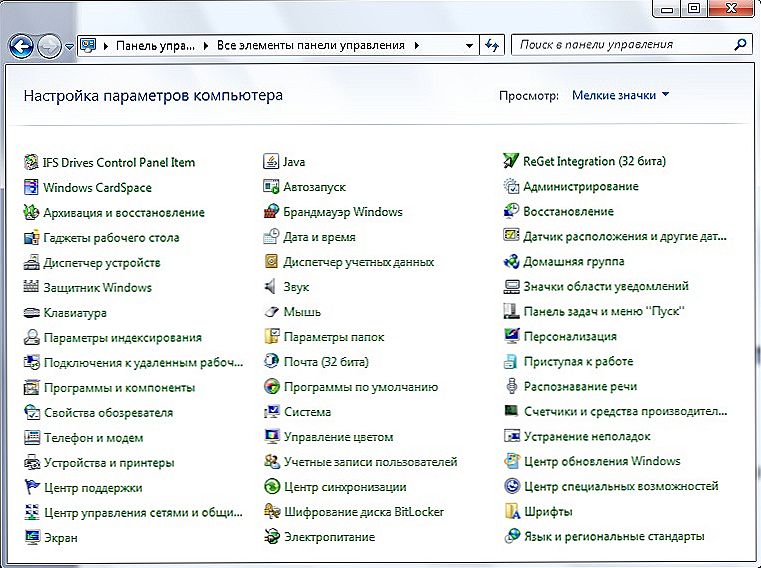Open the Программы по умолчанию icon
Screen dimensions: 761x568
[x=271, y=387]
